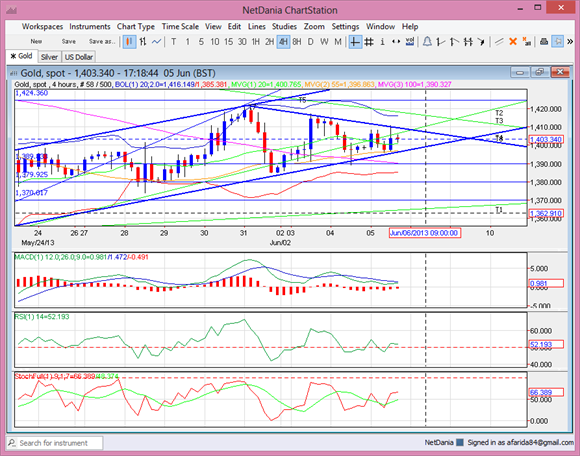
Task: Click the Save button
Action: coord(68,41)
